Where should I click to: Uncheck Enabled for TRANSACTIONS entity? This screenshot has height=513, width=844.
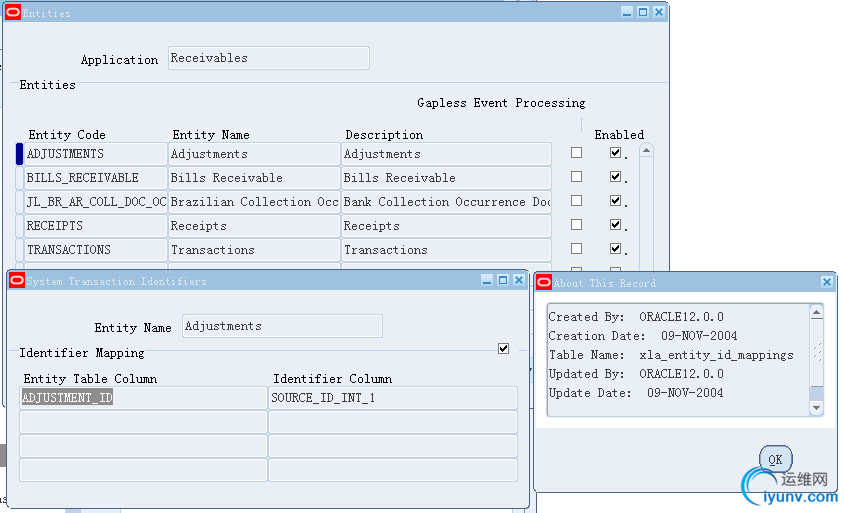(616, 249)
